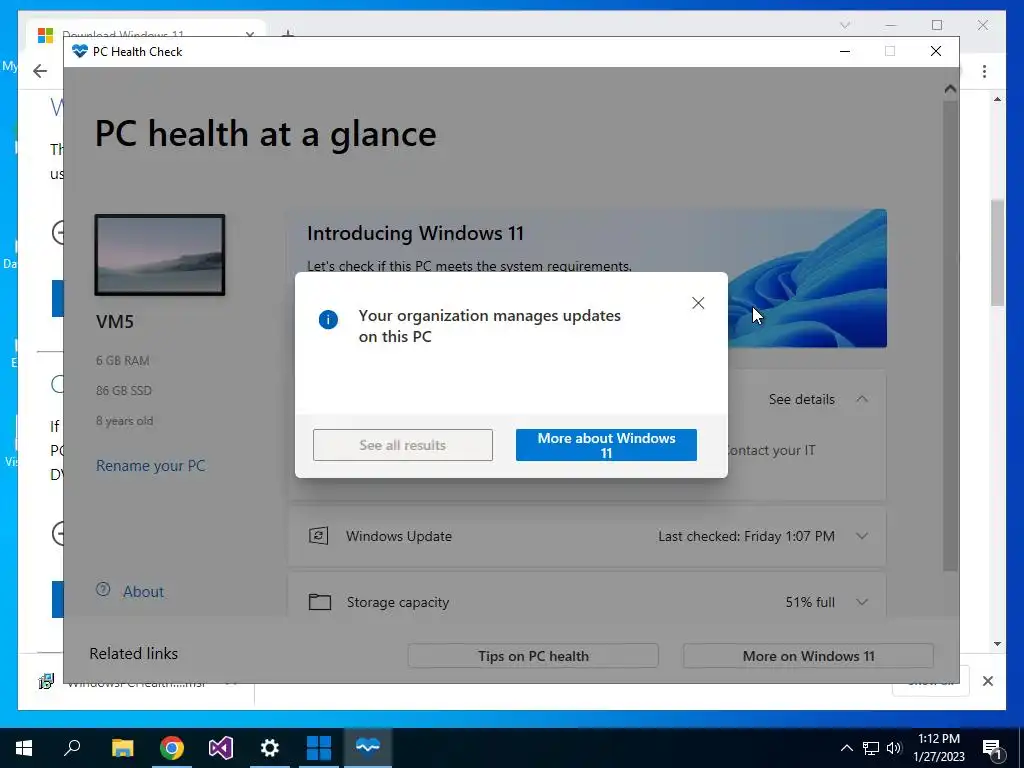Click the More about Windows 11 button
The width and height of the screenshot is (1024, 768).
click(x=606, y=445)
